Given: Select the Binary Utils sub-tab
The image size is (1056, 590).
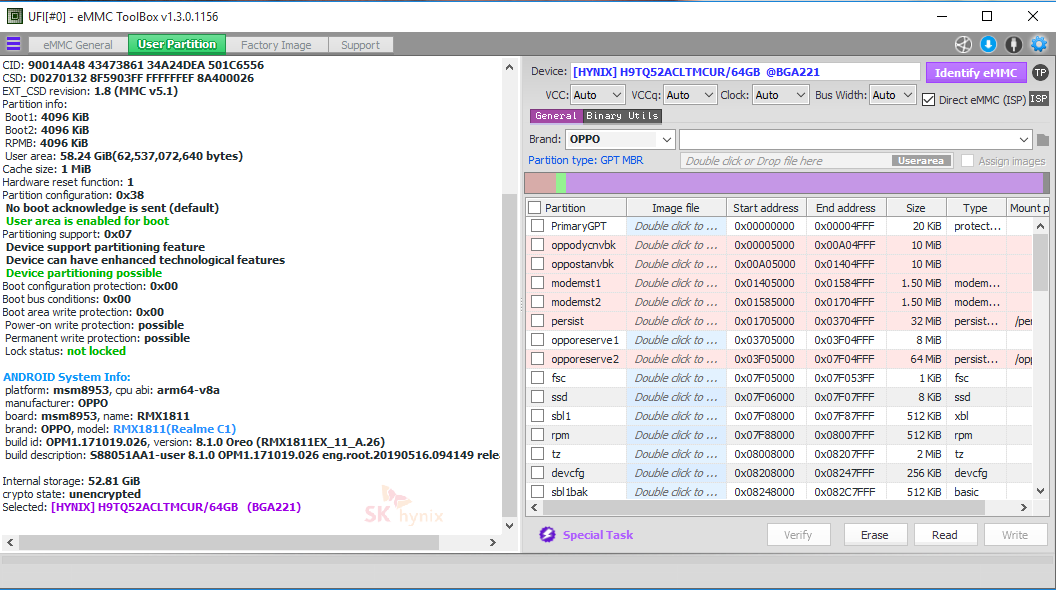Looking at the screenshot, I should [622, 116].
